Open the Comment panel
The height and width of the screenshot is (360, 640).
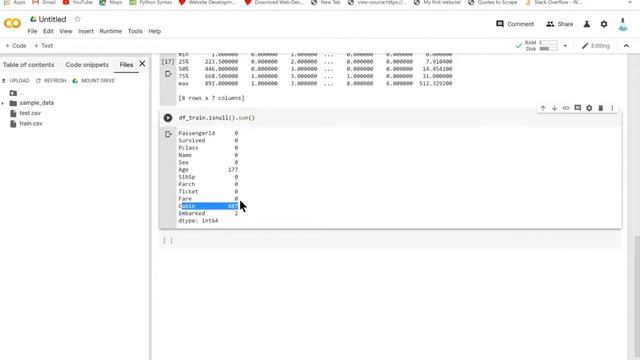pos(515,24)
